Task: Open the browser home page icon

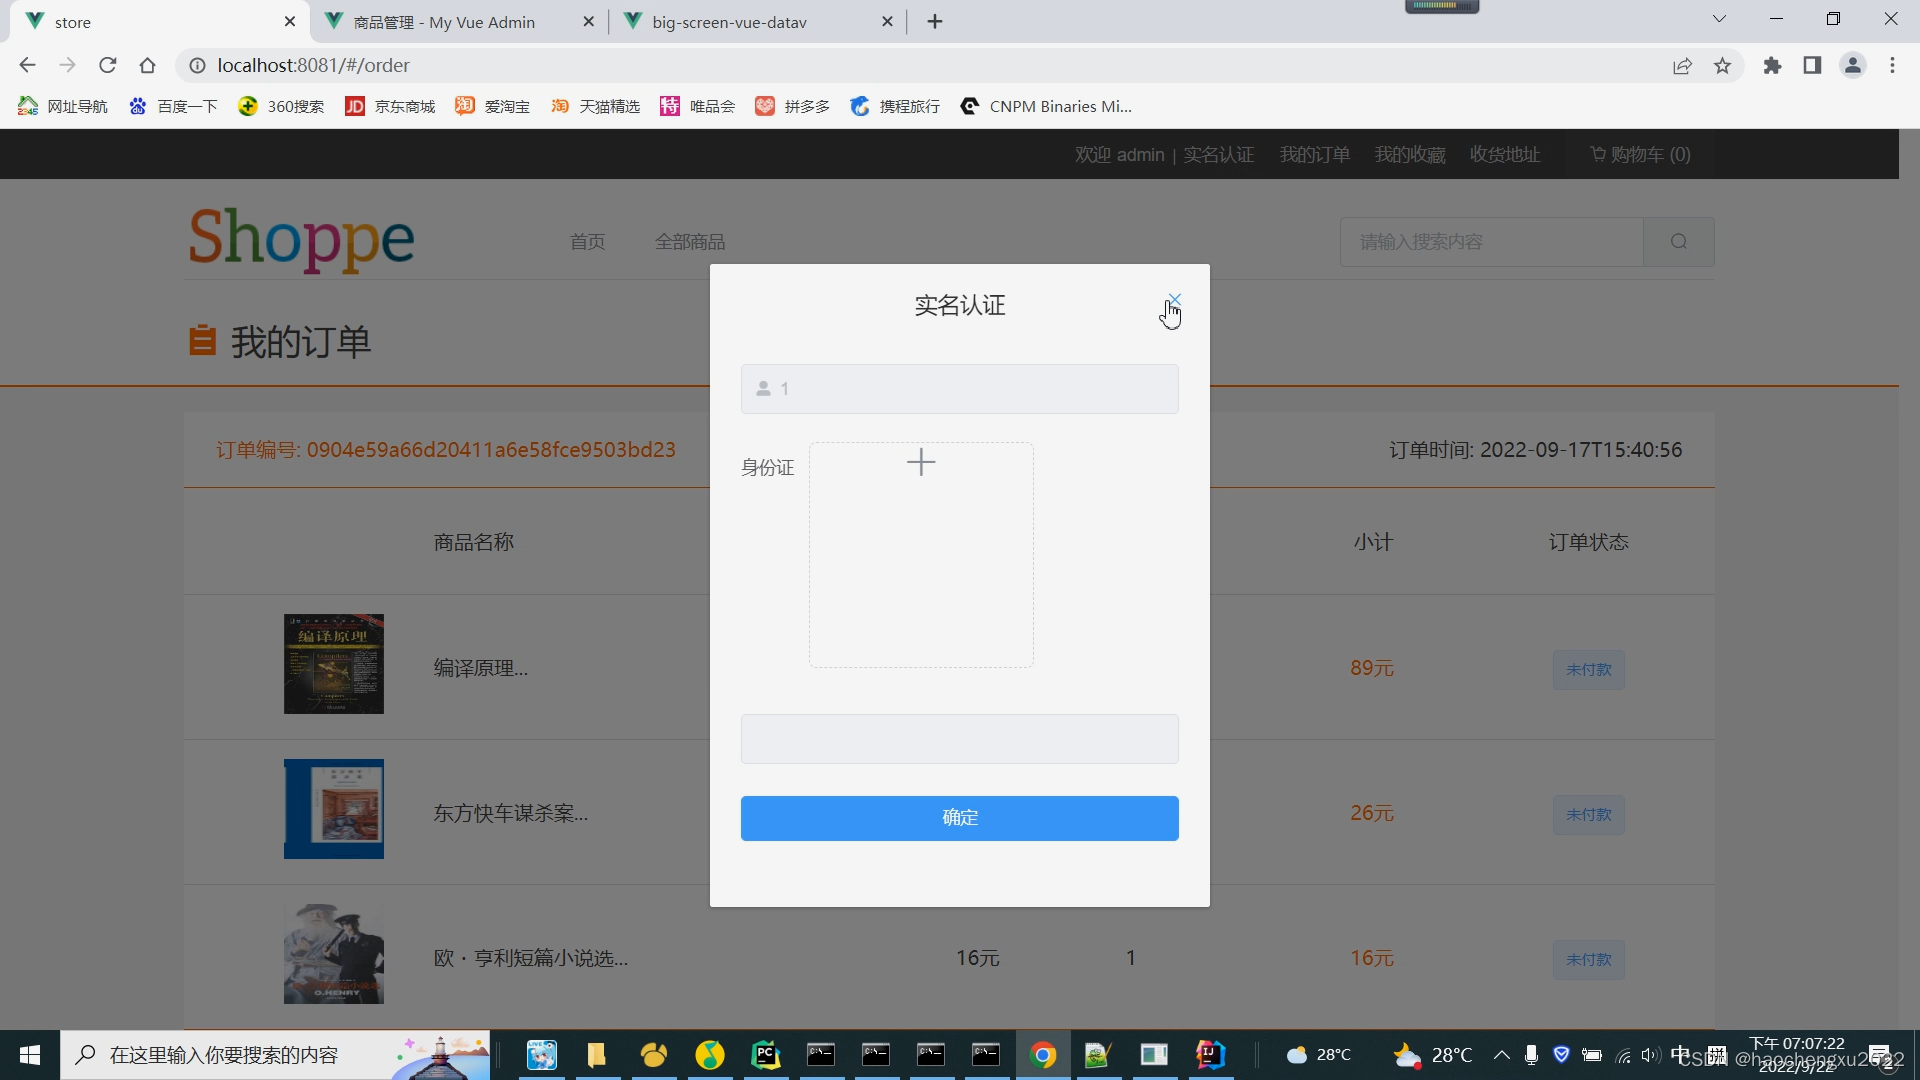Action: pos(147,65)
